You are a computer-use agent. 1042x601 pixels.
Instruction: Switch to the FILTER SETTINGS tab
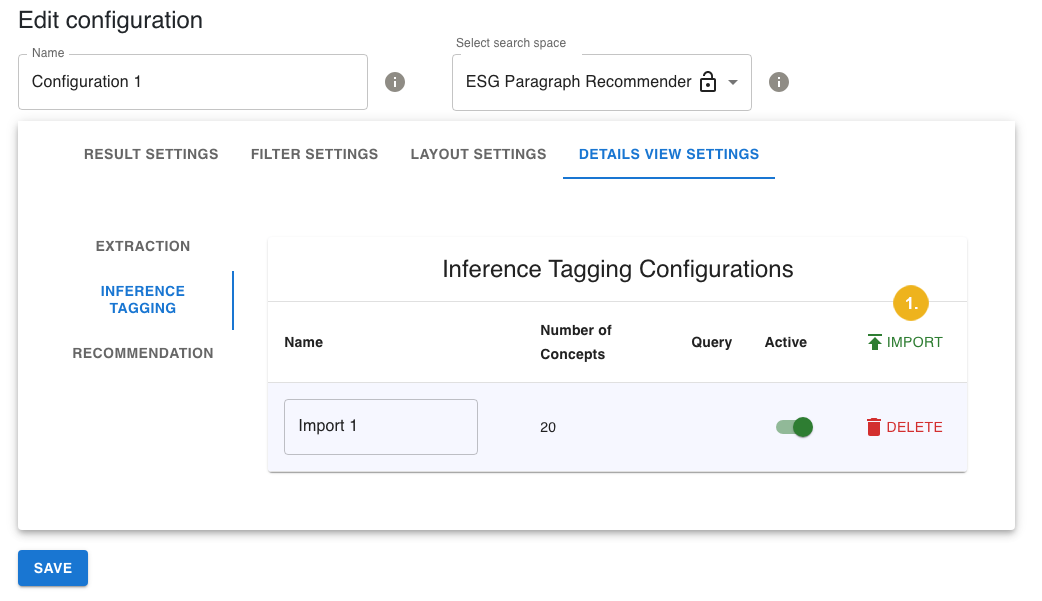[314, 154]
